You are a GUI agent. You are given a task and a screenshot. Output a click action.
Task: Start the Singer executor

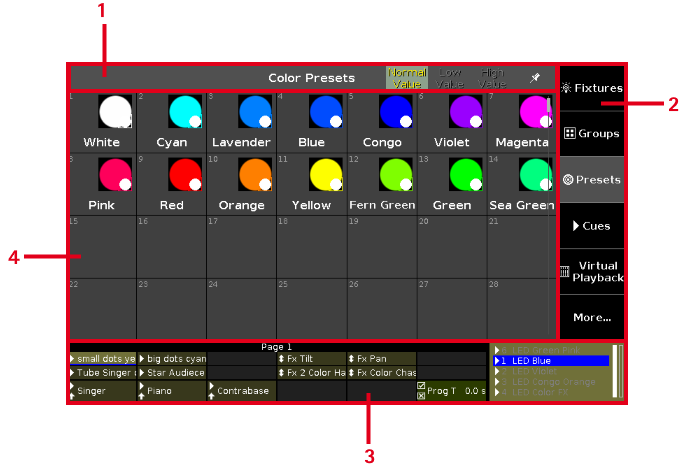[x=102, y=391]
